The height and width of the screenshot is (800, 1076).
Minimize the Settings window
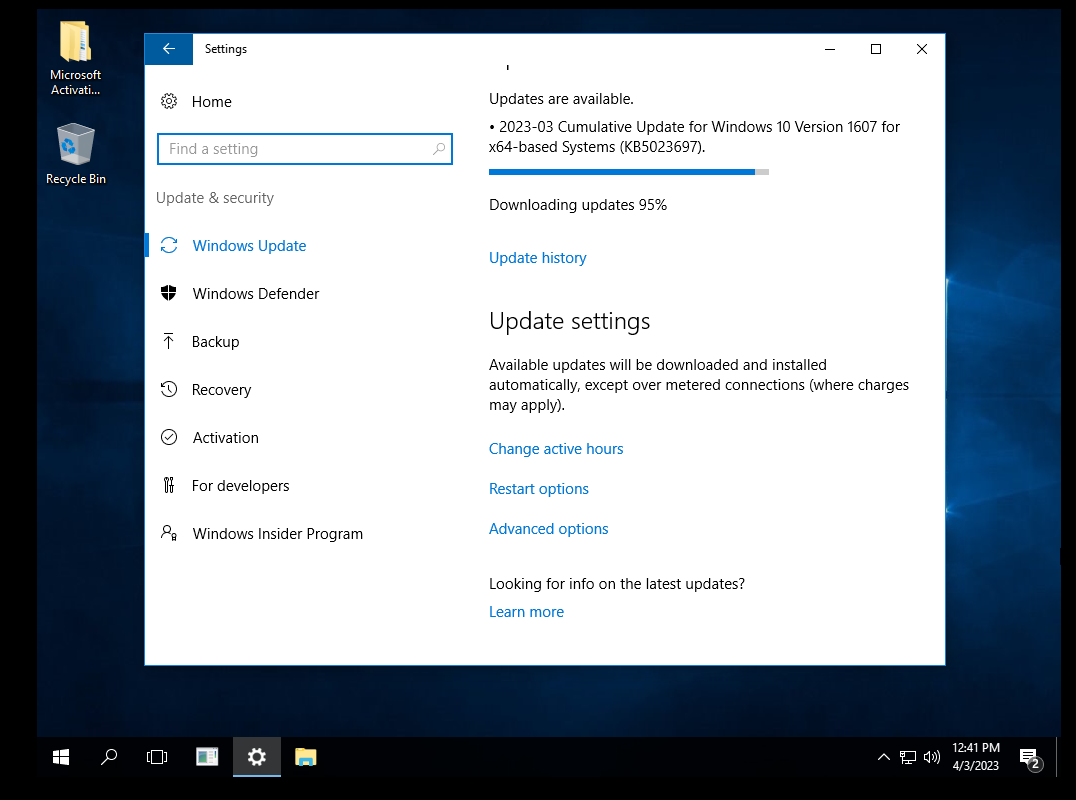pyautogui.click(x=830, y=49)
